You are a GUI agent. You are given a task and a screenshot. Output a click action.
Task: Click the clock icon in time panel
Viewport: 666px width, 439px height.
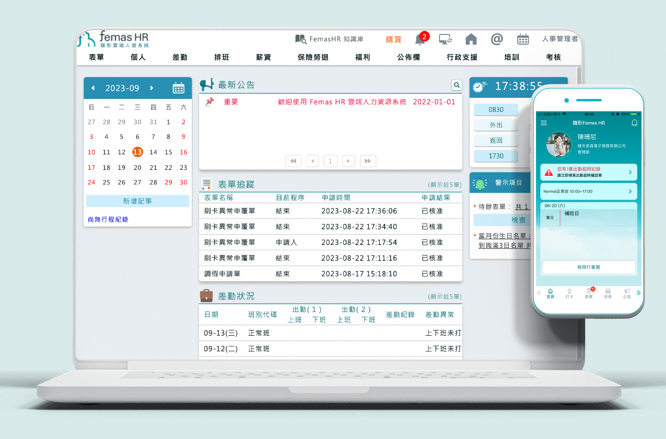[479, 87]
